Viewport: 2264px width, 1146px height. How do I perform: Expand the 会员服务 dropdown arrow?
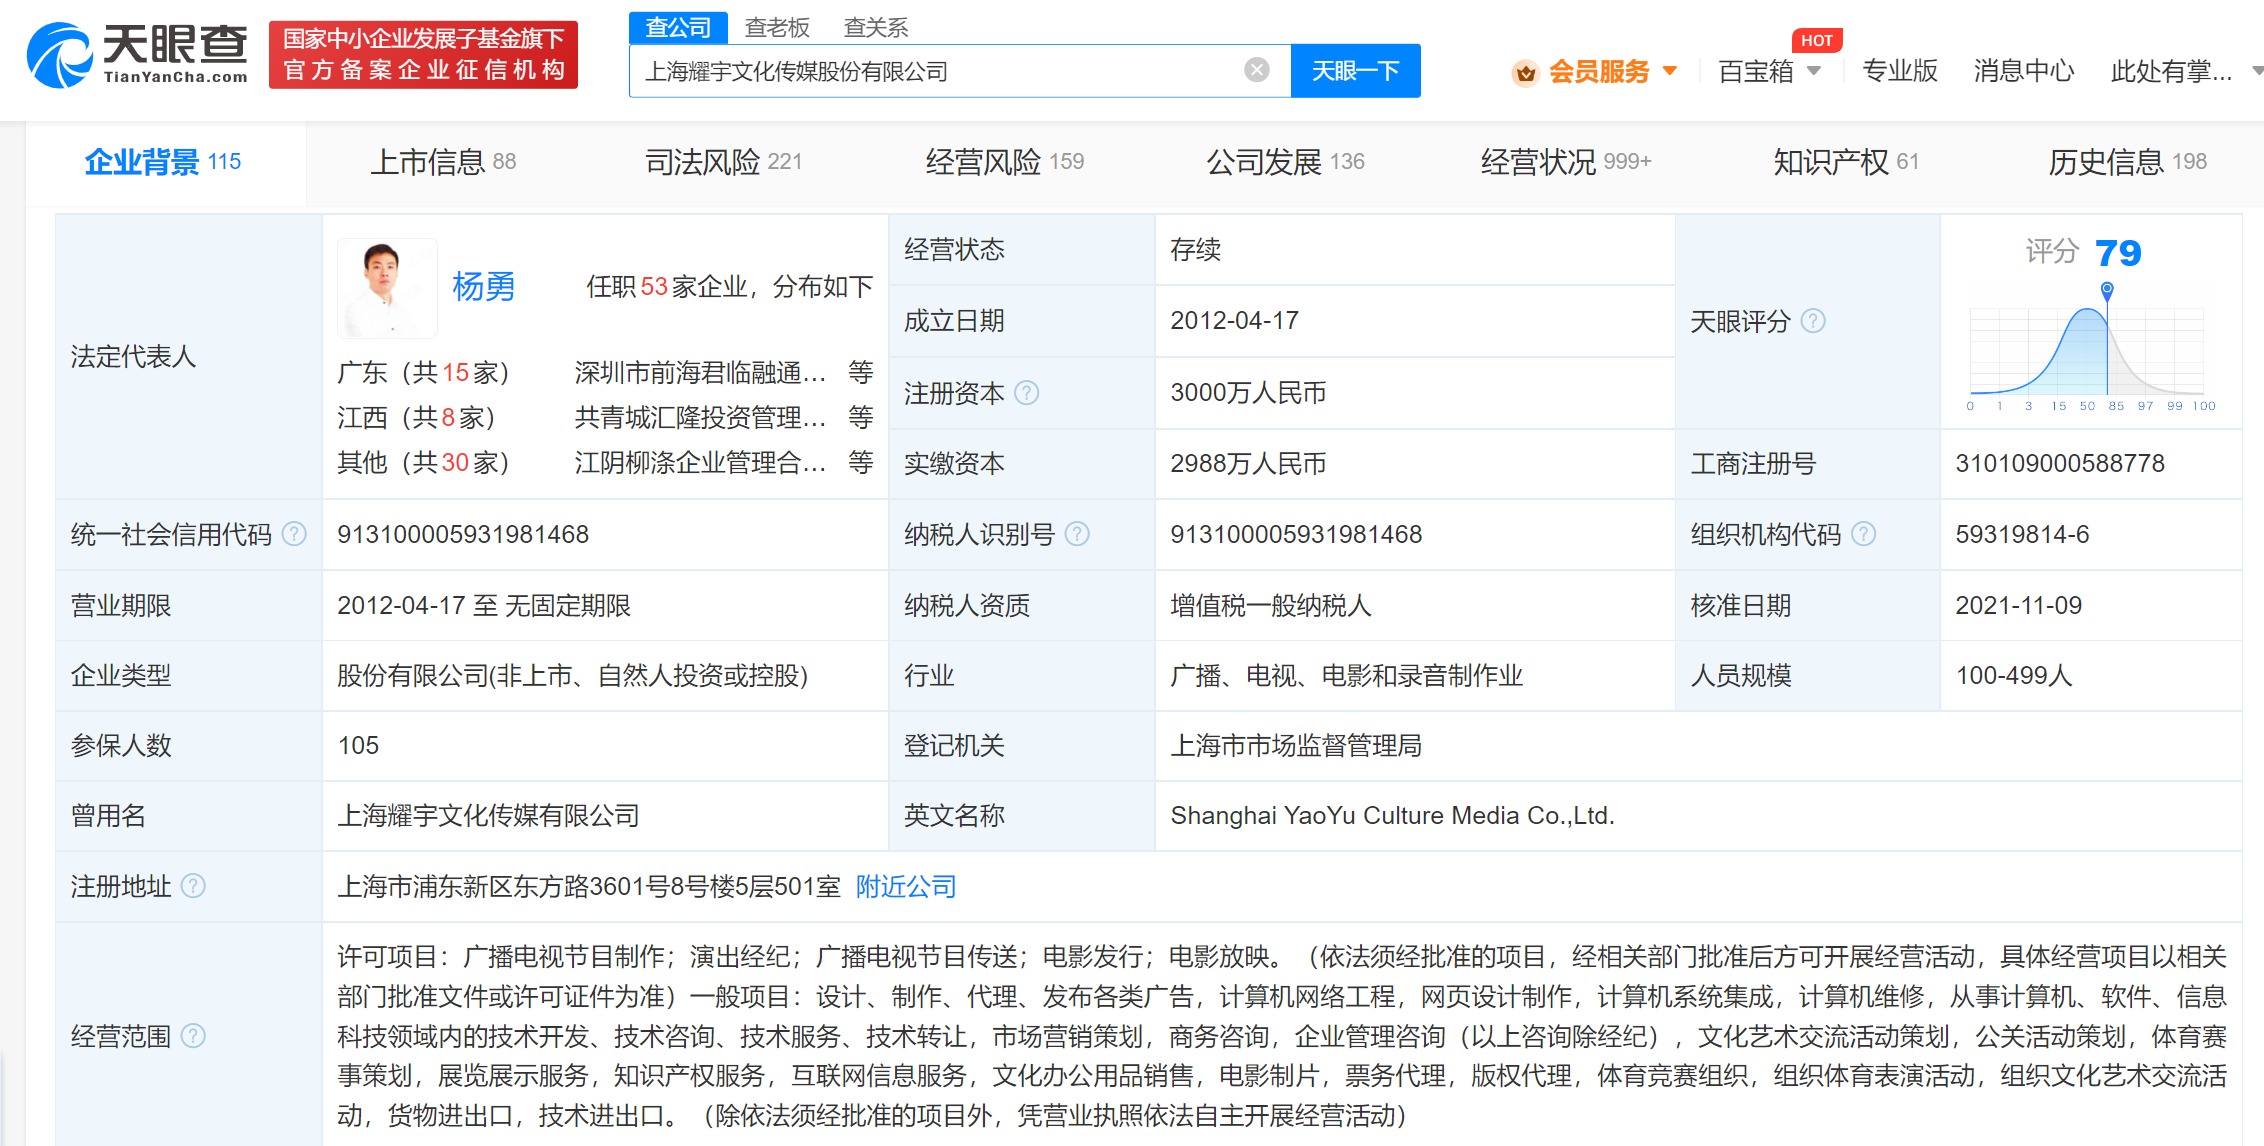(x=1670, y=71)
